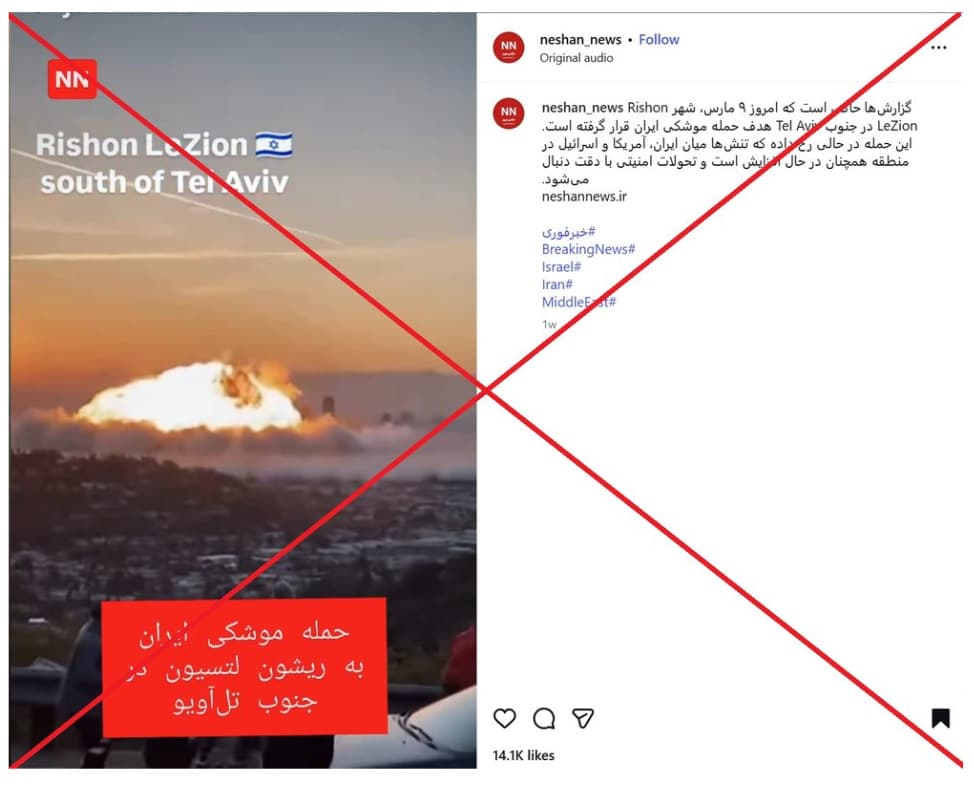
Task: Click neshan_news username in the caption
Action: (582, 108)
